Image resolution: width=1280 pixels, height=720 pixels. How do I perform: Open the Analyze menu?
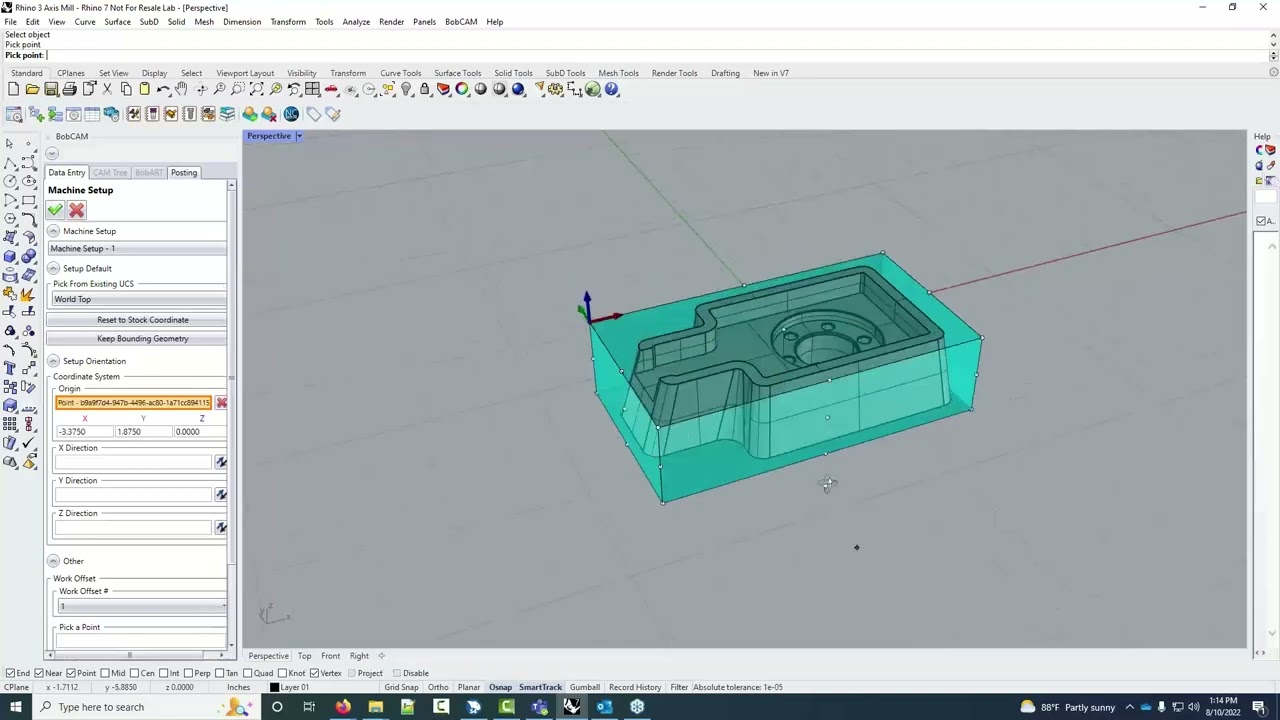pos(356,22)
